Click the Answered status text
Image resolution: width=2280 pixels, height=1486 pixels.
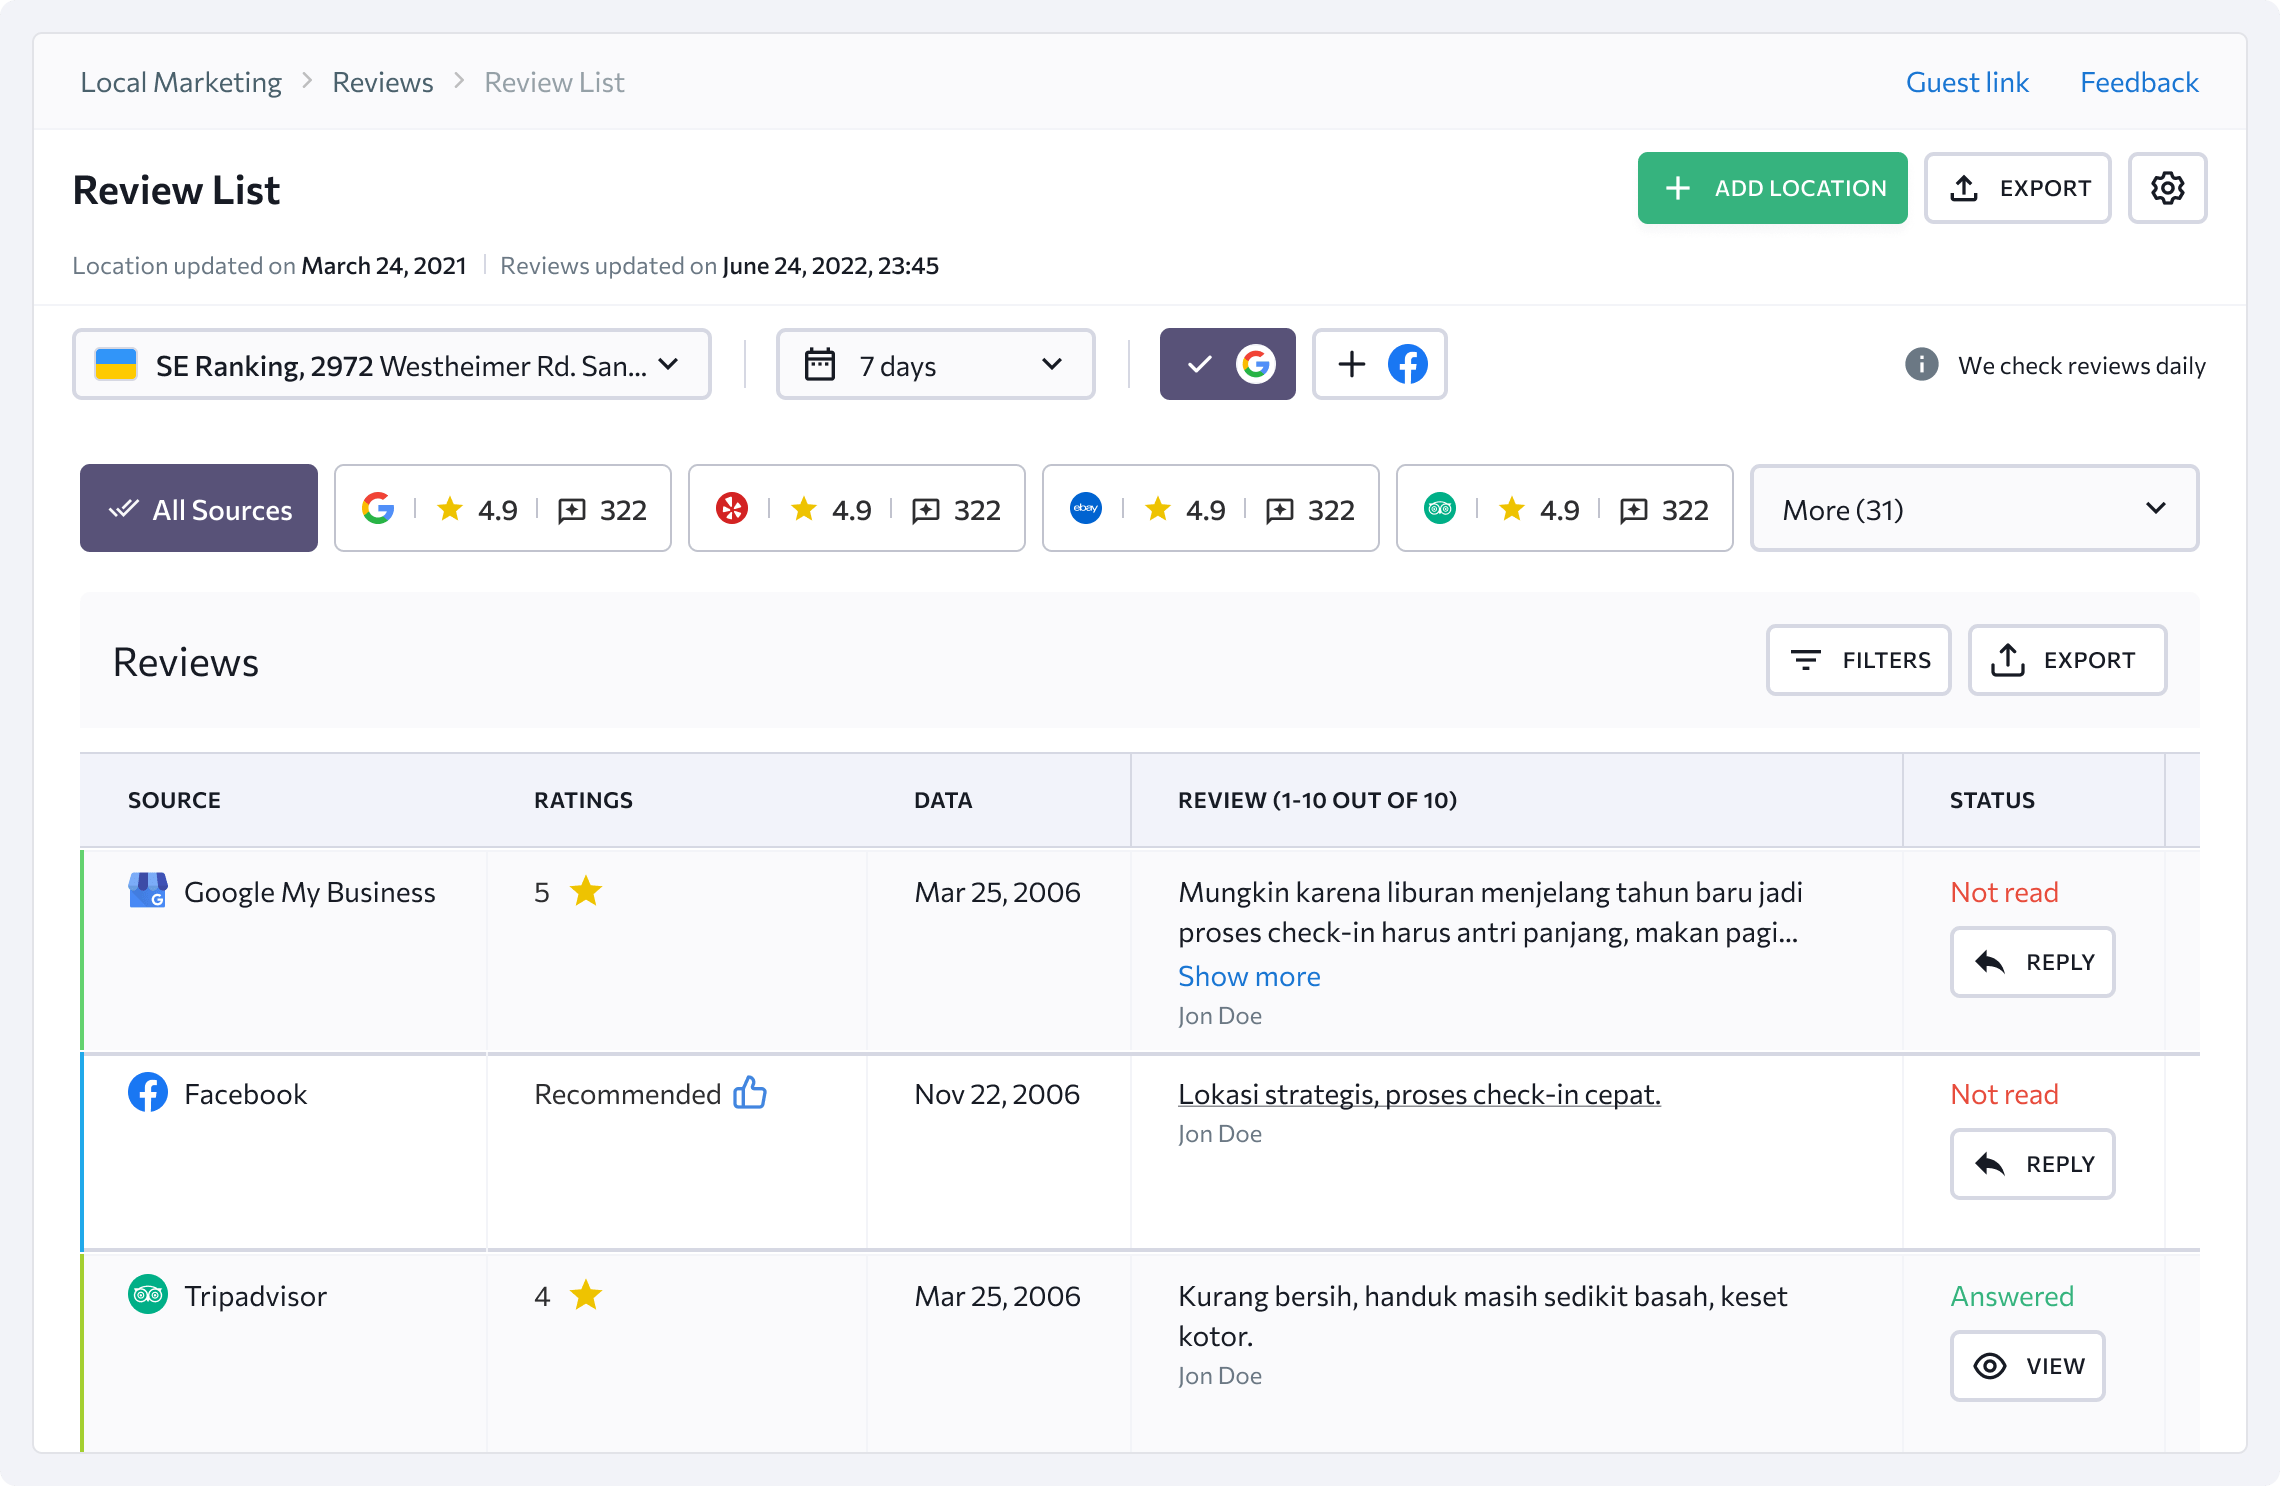coord(2012,1296)
